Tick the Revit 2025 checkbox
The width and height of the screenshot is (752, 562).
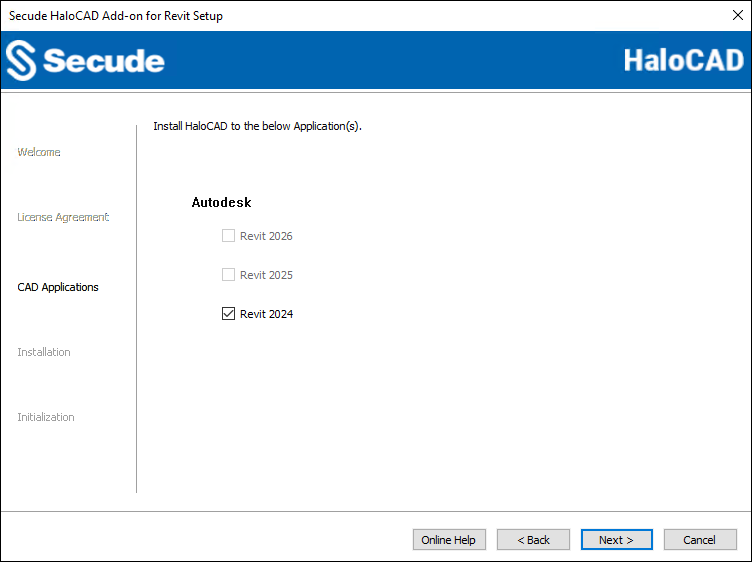[228, 274]
